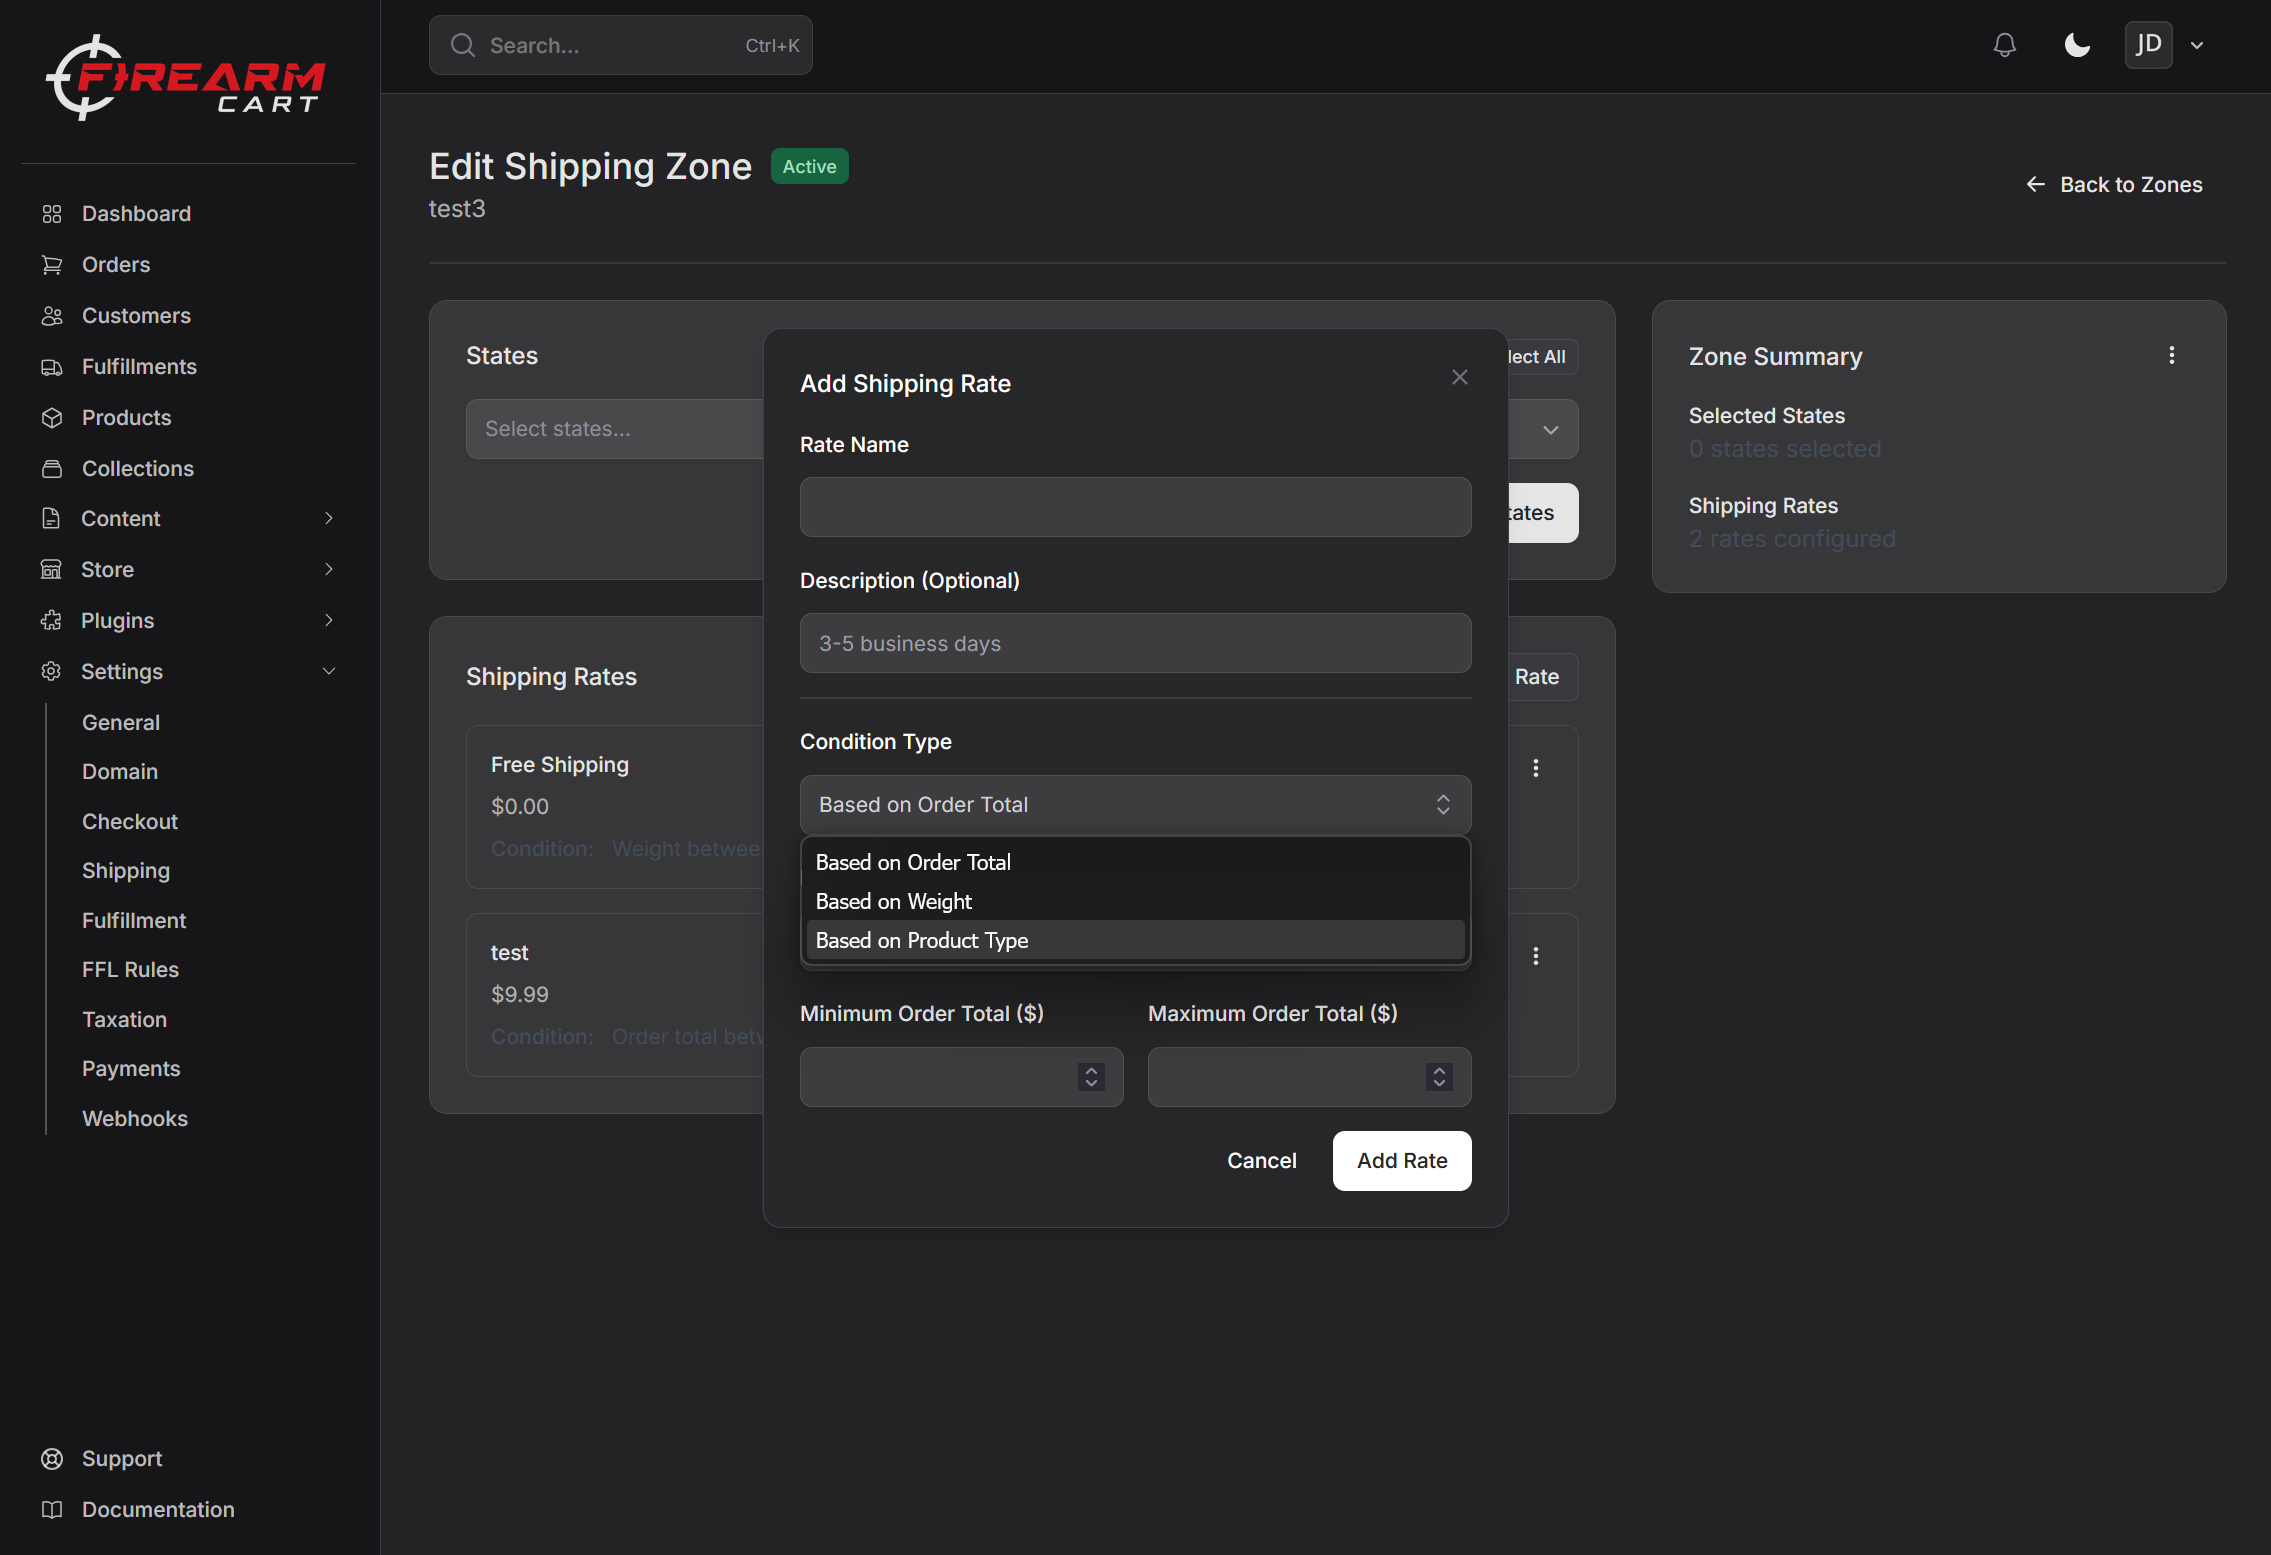Click the Customers sidebar link
The image size is (2271, 1555).
point(136,316)
